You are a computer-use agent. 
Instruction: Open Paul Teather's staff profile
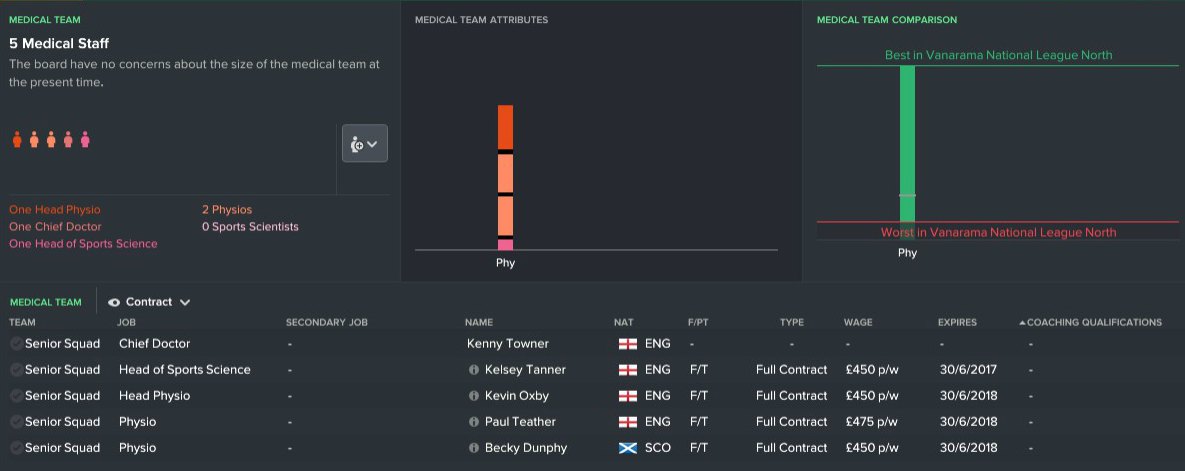pos(520,422)
